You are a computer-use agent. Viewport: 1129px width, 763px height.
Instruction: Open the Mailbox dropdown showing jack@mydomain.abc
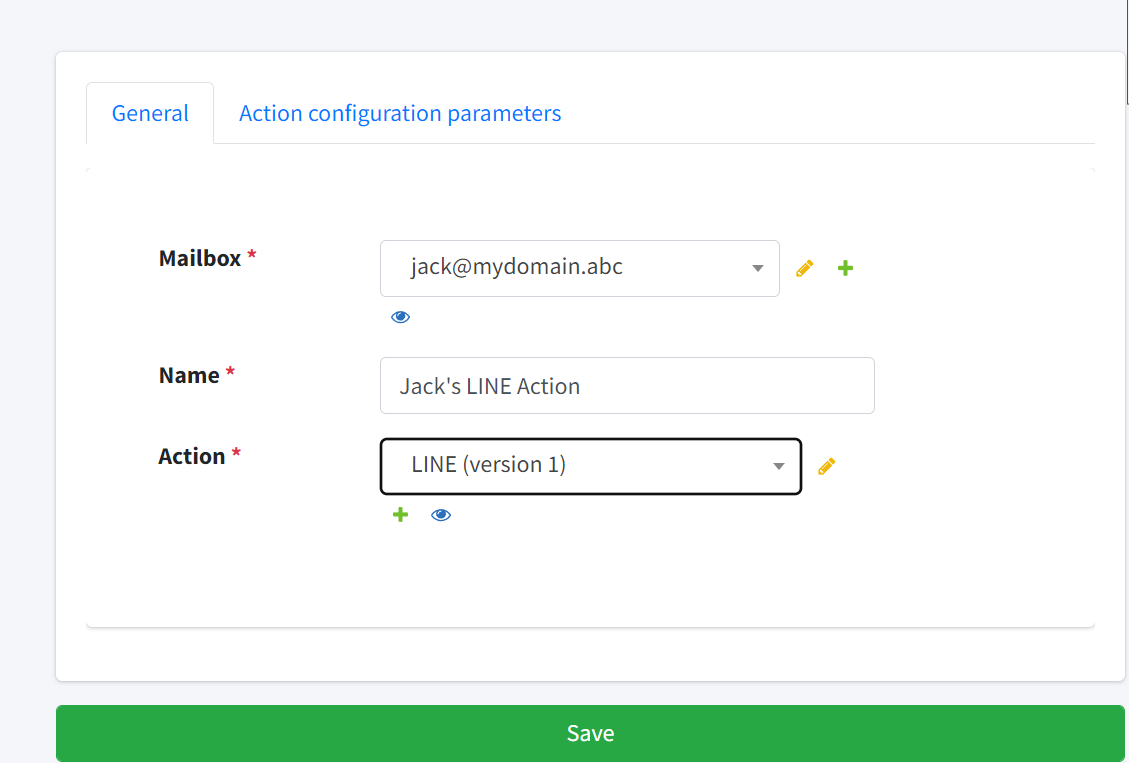coord(580,268)
